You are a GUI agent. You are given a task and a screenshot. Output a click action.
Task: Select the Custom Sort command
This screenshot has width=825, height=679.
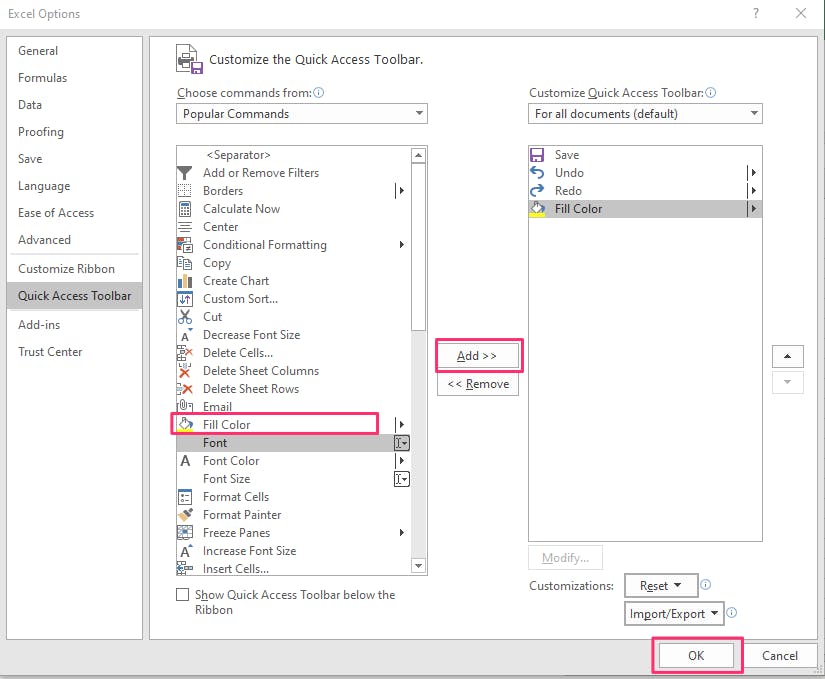pos(237,298)
